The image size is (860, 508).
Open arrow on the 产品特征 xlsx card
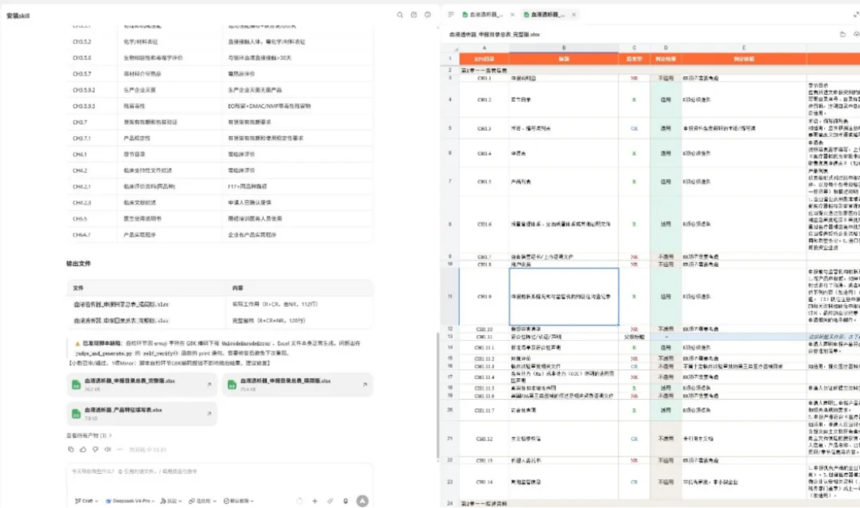(x=209, y=414)
